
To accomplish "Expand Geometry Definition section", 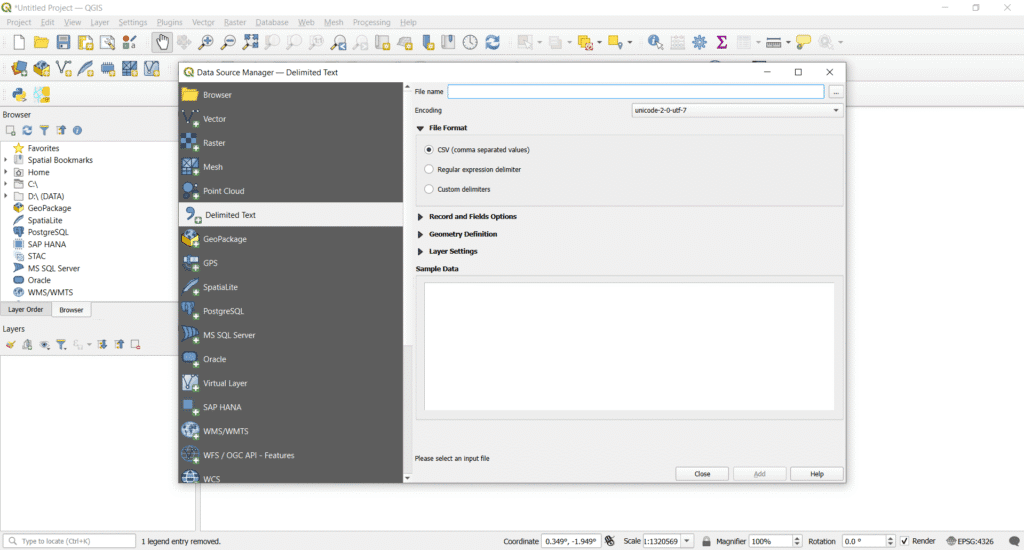I will tap(421, 234).
